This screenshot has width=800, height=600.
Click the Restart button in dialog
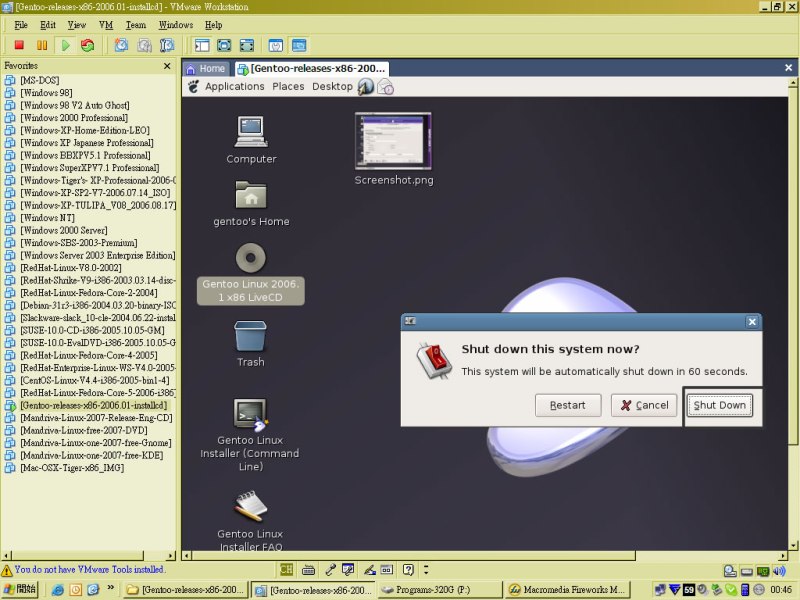click(568, 405)
